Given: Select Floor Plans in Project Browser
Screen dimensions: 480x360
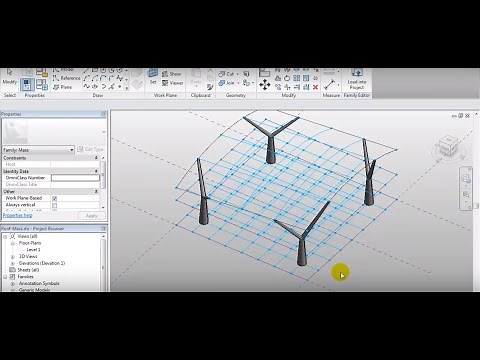Looking at the screenshot, I should coord(30,243).
